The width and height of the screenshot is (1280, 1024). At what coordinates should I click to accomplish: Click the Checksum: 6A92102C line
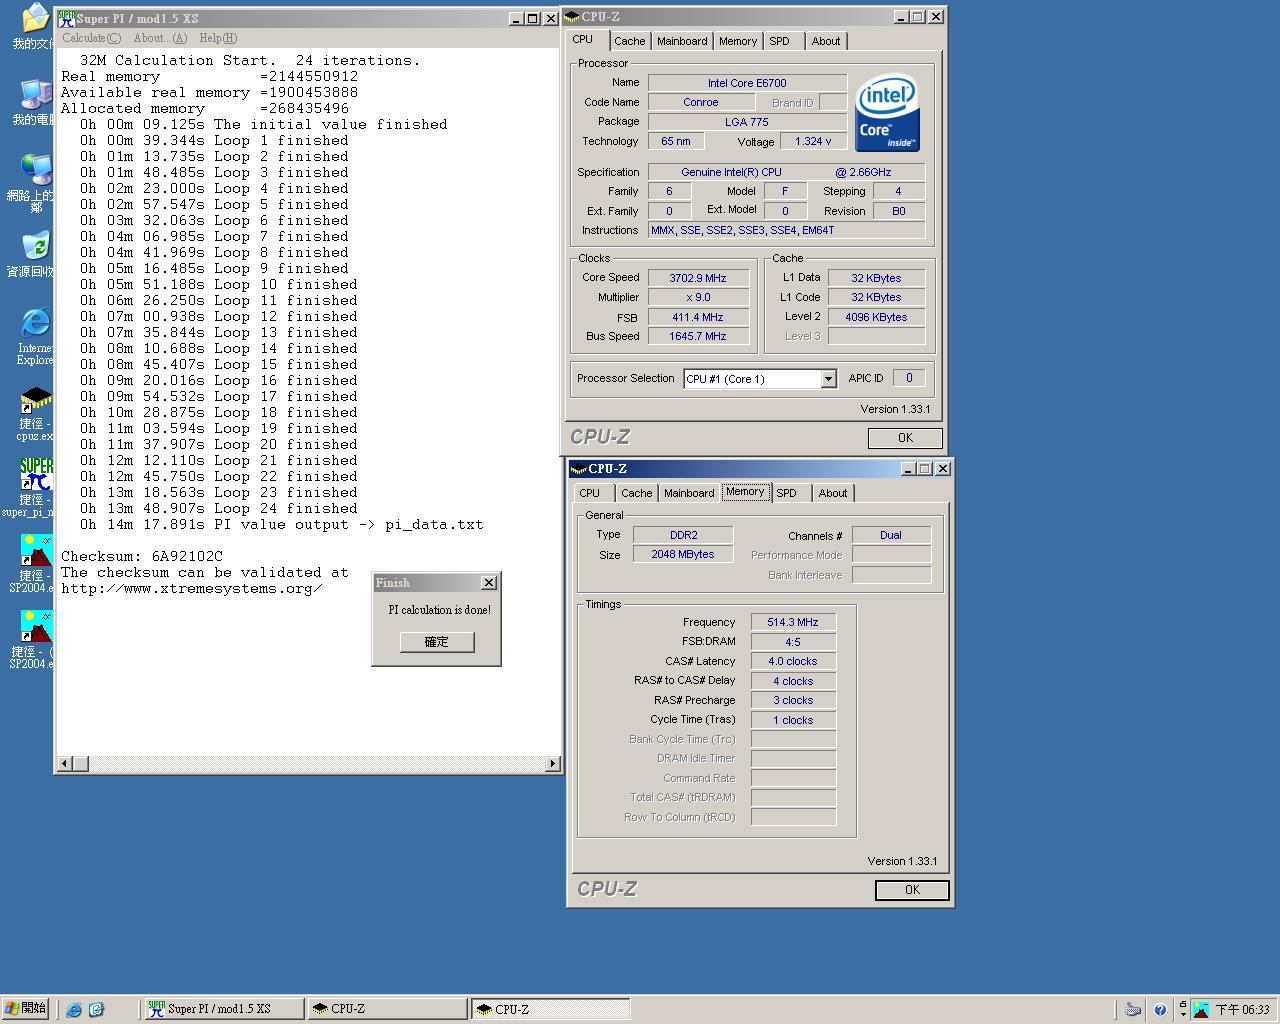tap(142, 556)
